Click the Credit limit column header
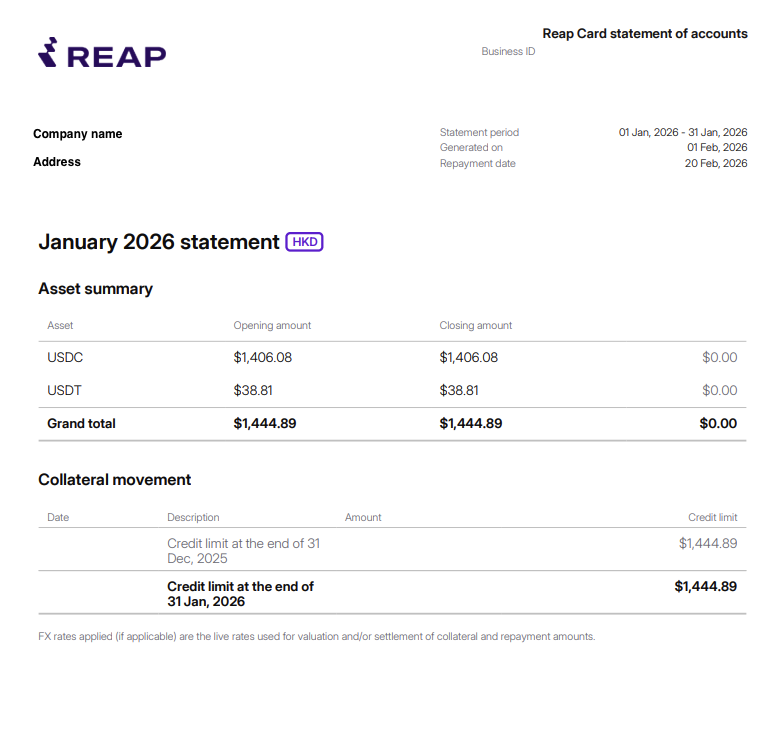 pos(712,517)
